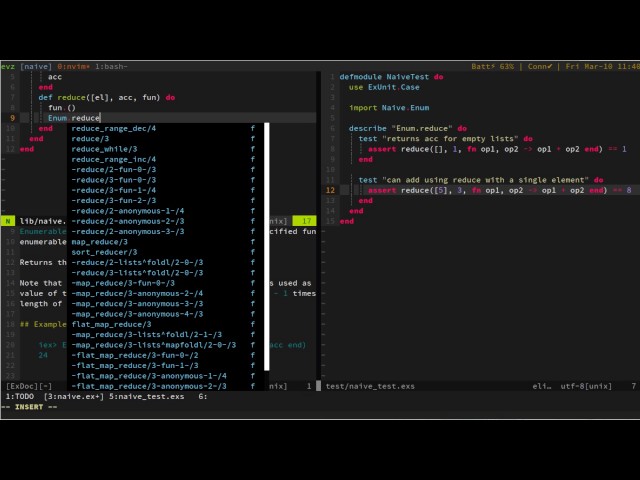Open vim tab number 6
The height and width of the screenshot is (480, 640).
pyautogui.click(x=203, y=397)
